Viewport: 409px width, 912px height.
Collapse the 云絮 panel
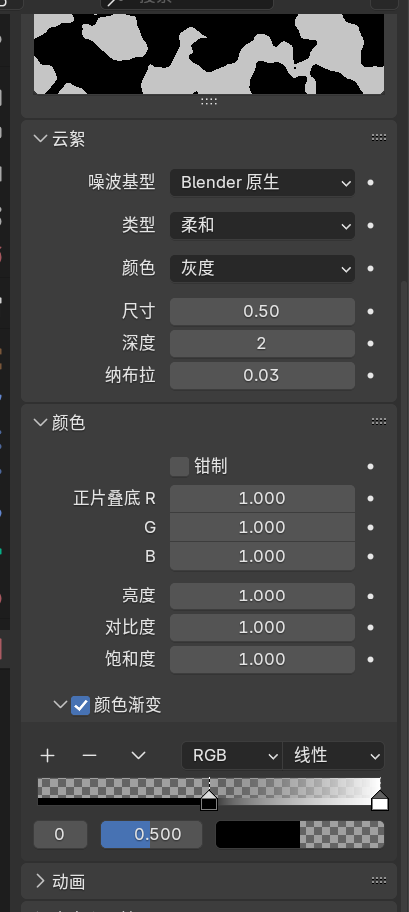tap(40, 139)
